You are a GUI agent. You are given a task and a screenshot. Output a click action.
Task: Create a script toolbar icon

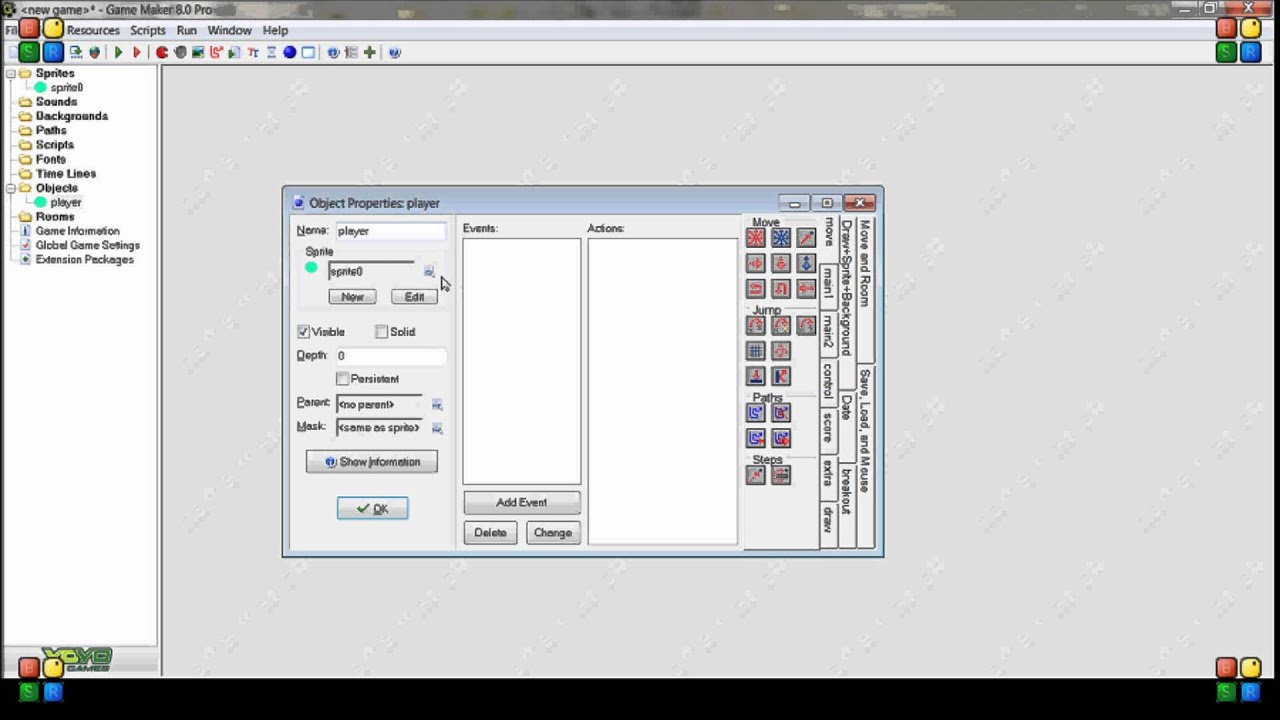tap(234, 52)
